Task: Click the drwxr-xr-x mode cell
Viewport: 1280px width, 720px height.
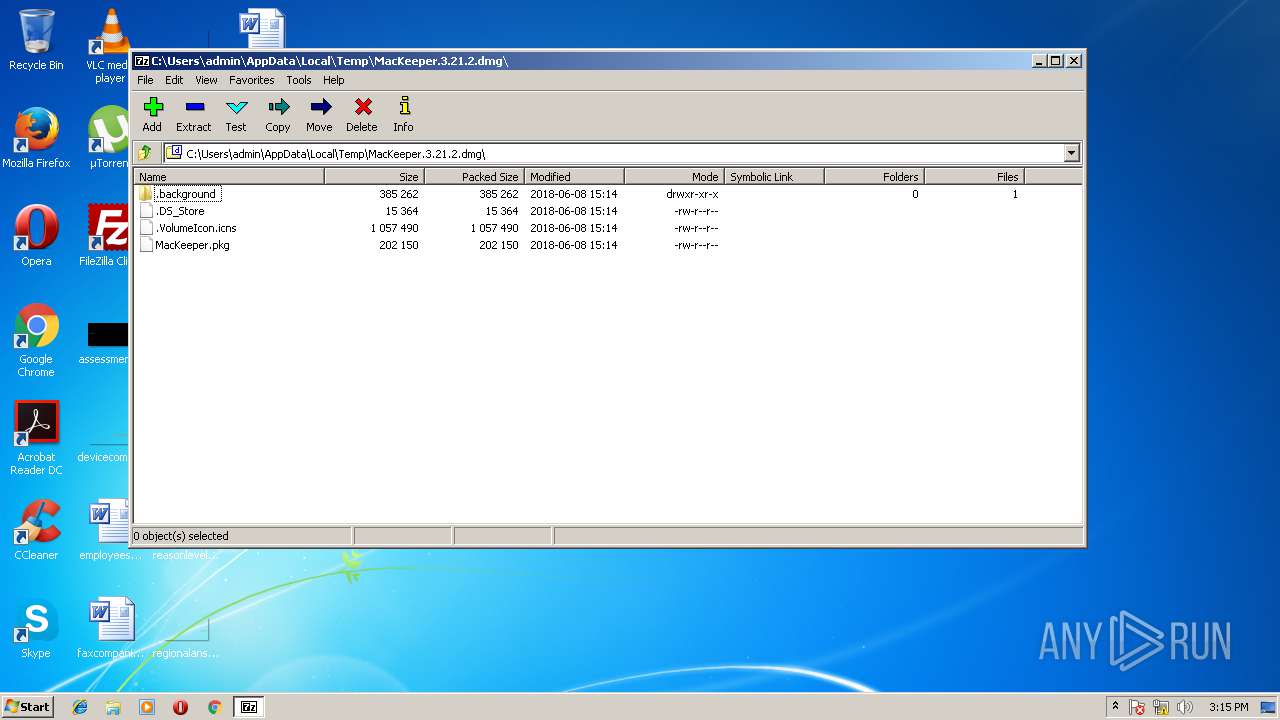Action: click(x=692, y=194)
